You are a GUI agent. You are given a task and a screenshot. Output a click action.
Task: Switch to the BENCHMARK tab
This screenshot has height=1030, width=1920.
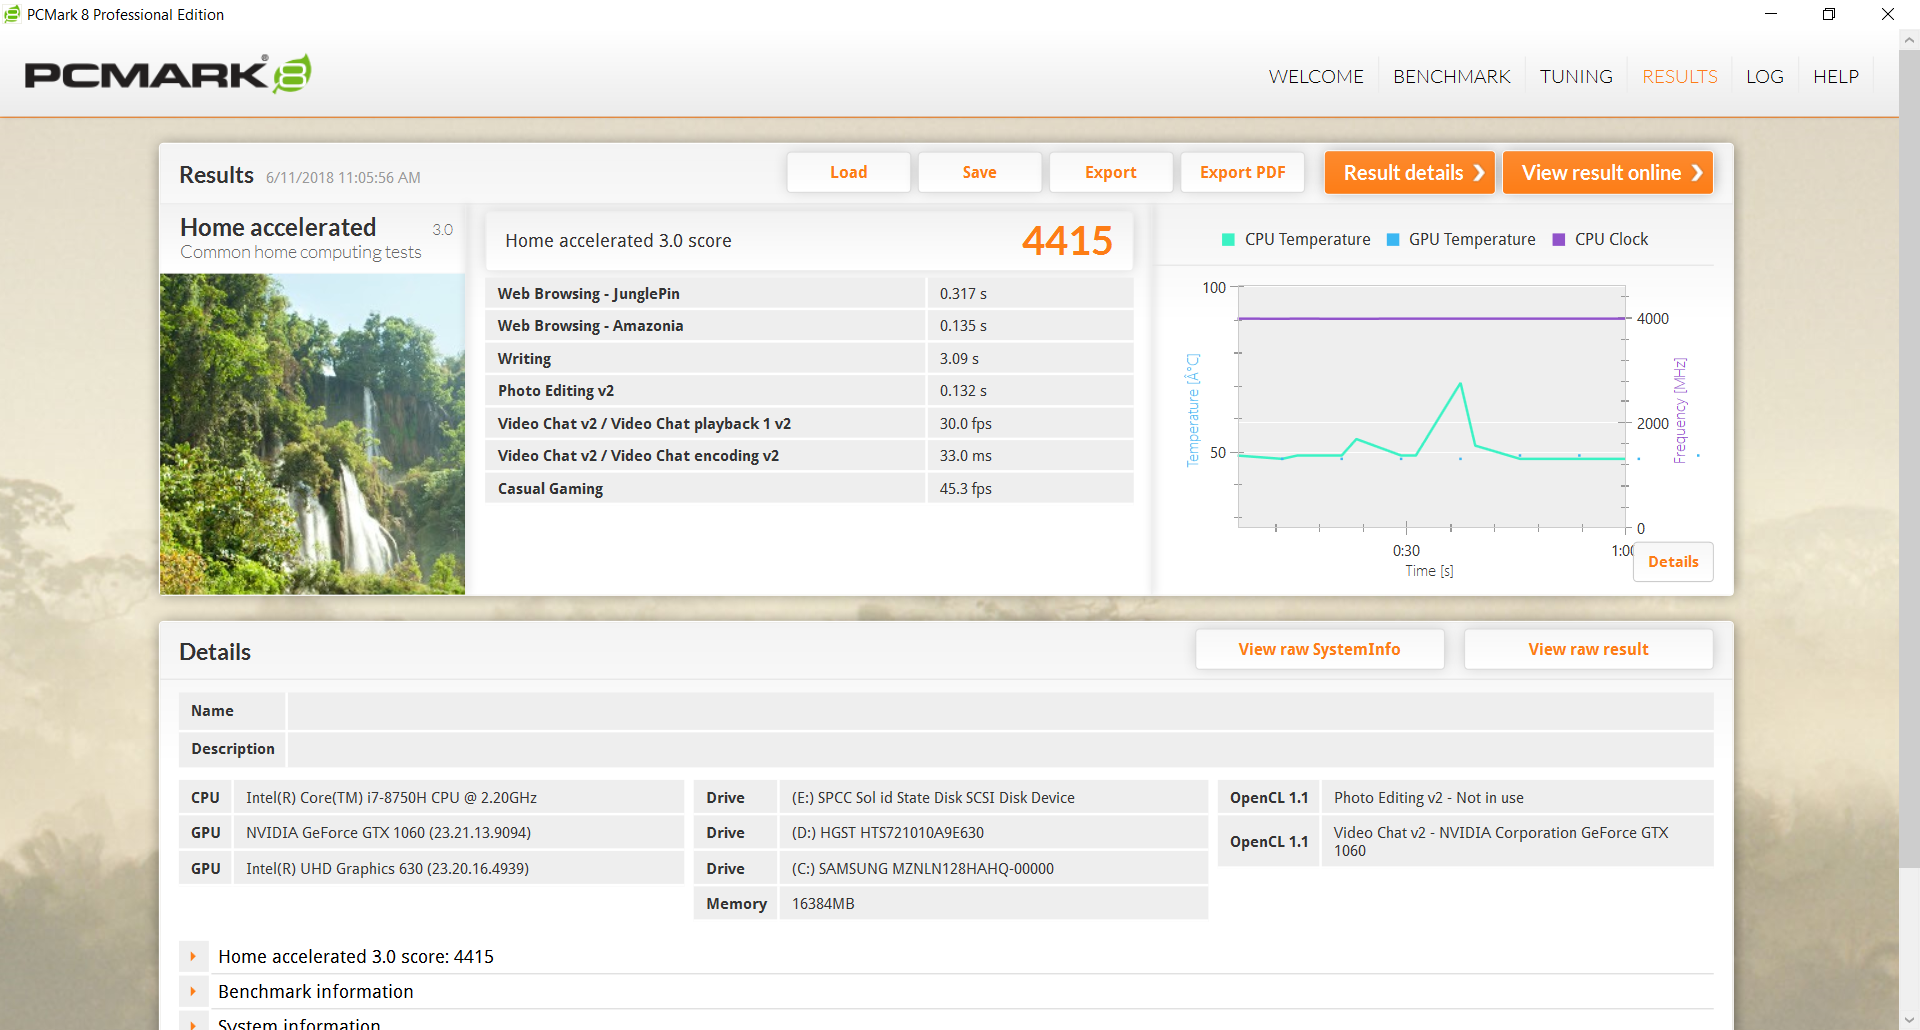click(1452, 76)
